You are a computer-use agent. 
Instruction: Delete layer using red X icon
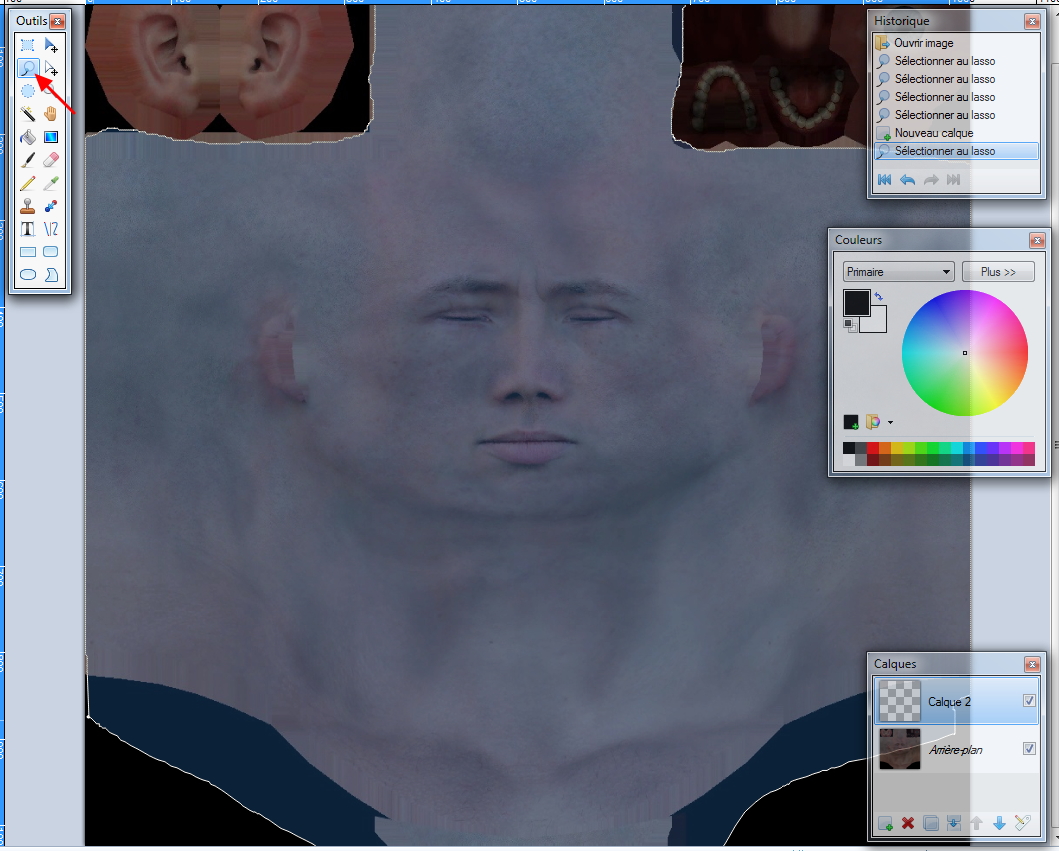pyautogui.click(x=908, y=824)
